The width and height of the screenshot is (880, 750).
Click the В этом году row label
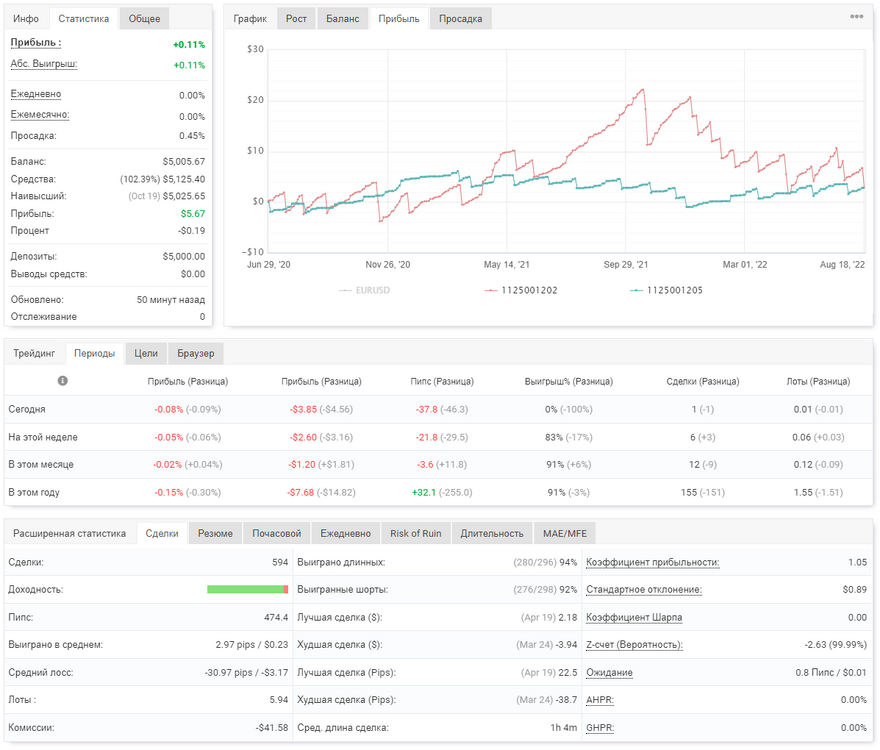34,492
